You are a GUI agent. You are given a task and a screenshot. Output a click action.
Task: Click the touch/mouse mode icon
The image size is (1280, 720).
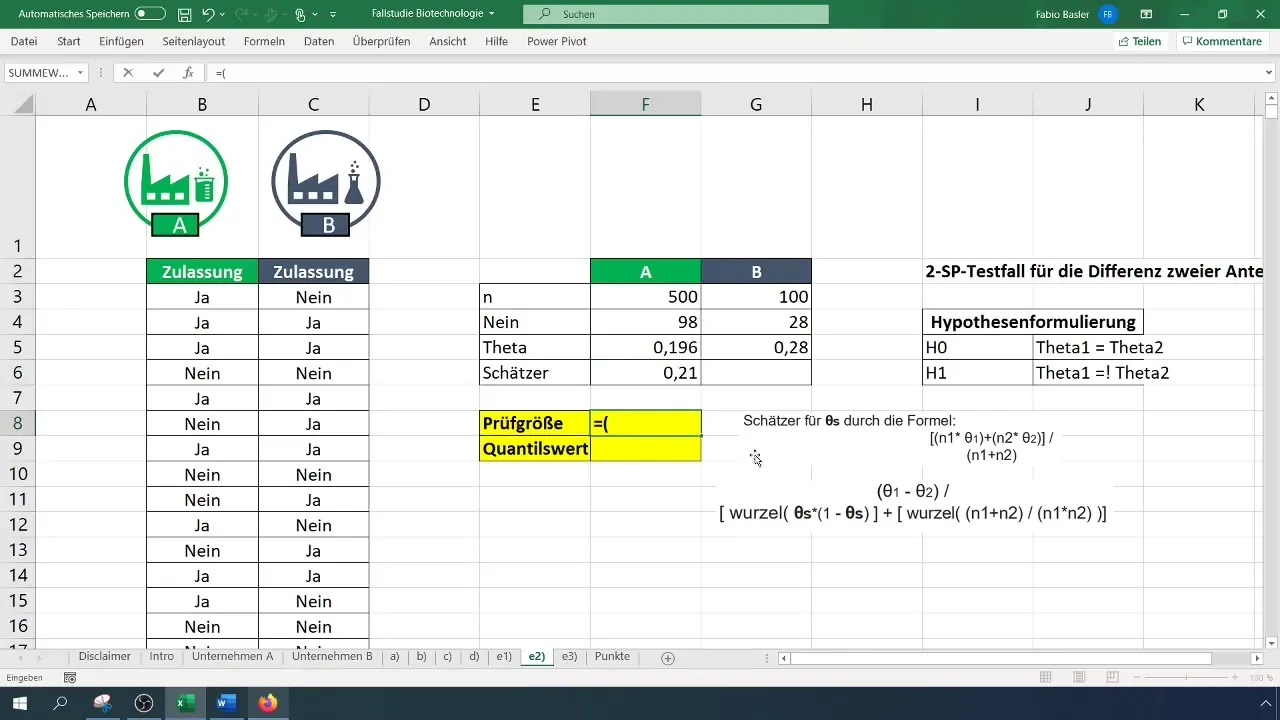click(x=301, y=14)
